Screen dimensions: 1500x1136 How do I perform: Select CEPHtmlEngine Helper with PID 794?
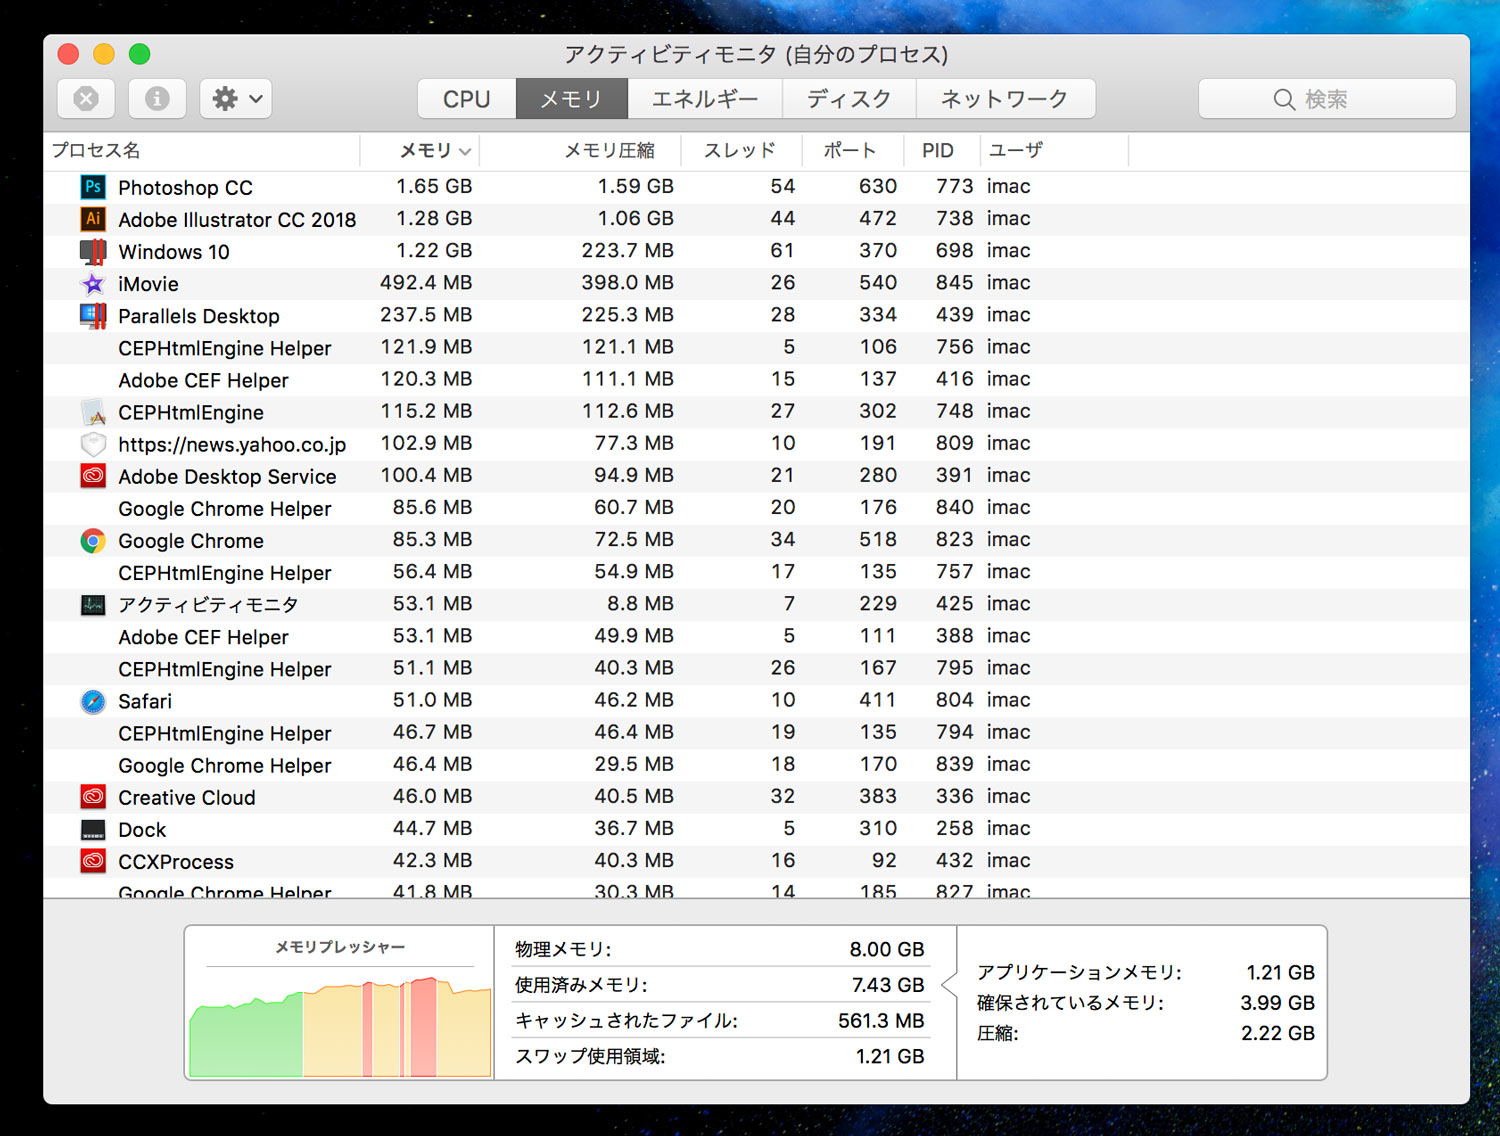(225, 733)
